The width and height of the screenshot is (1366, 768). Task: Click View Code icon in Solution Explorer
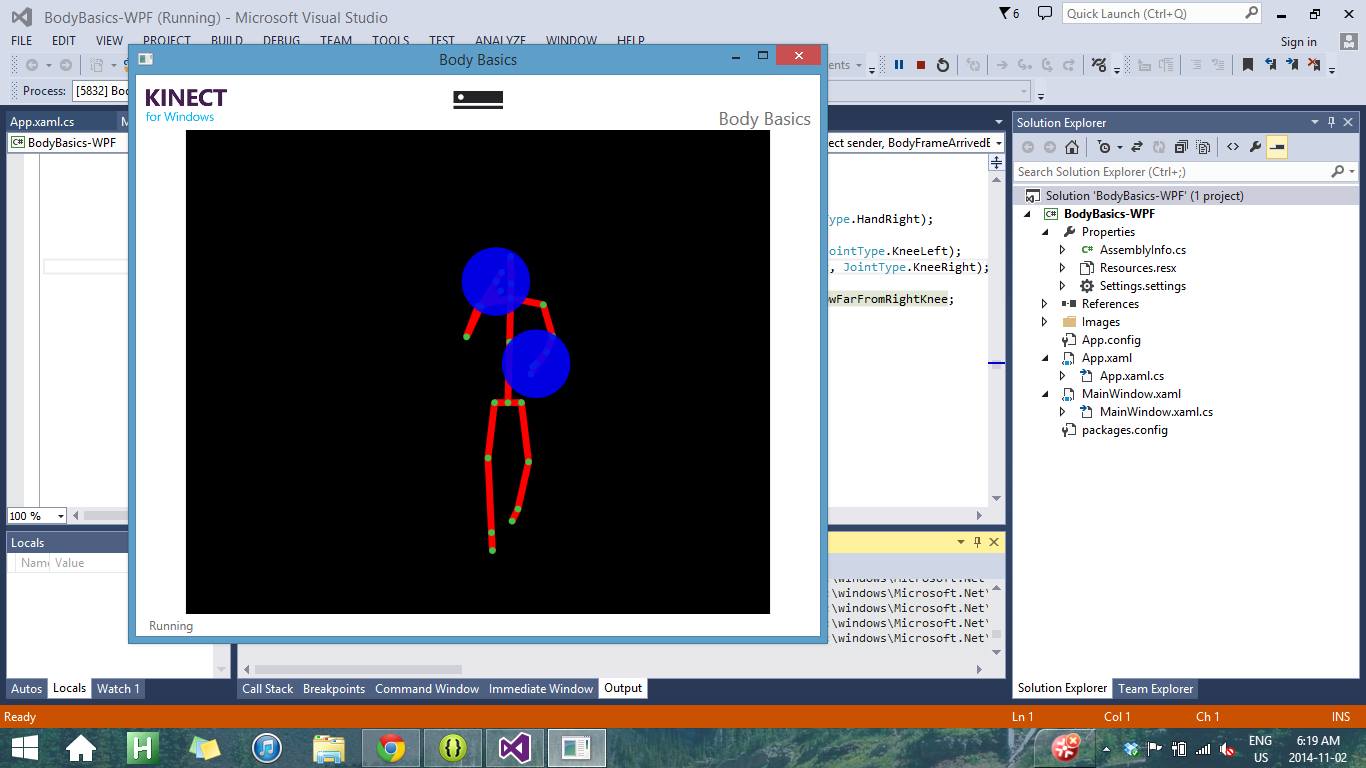[1232, 147]
